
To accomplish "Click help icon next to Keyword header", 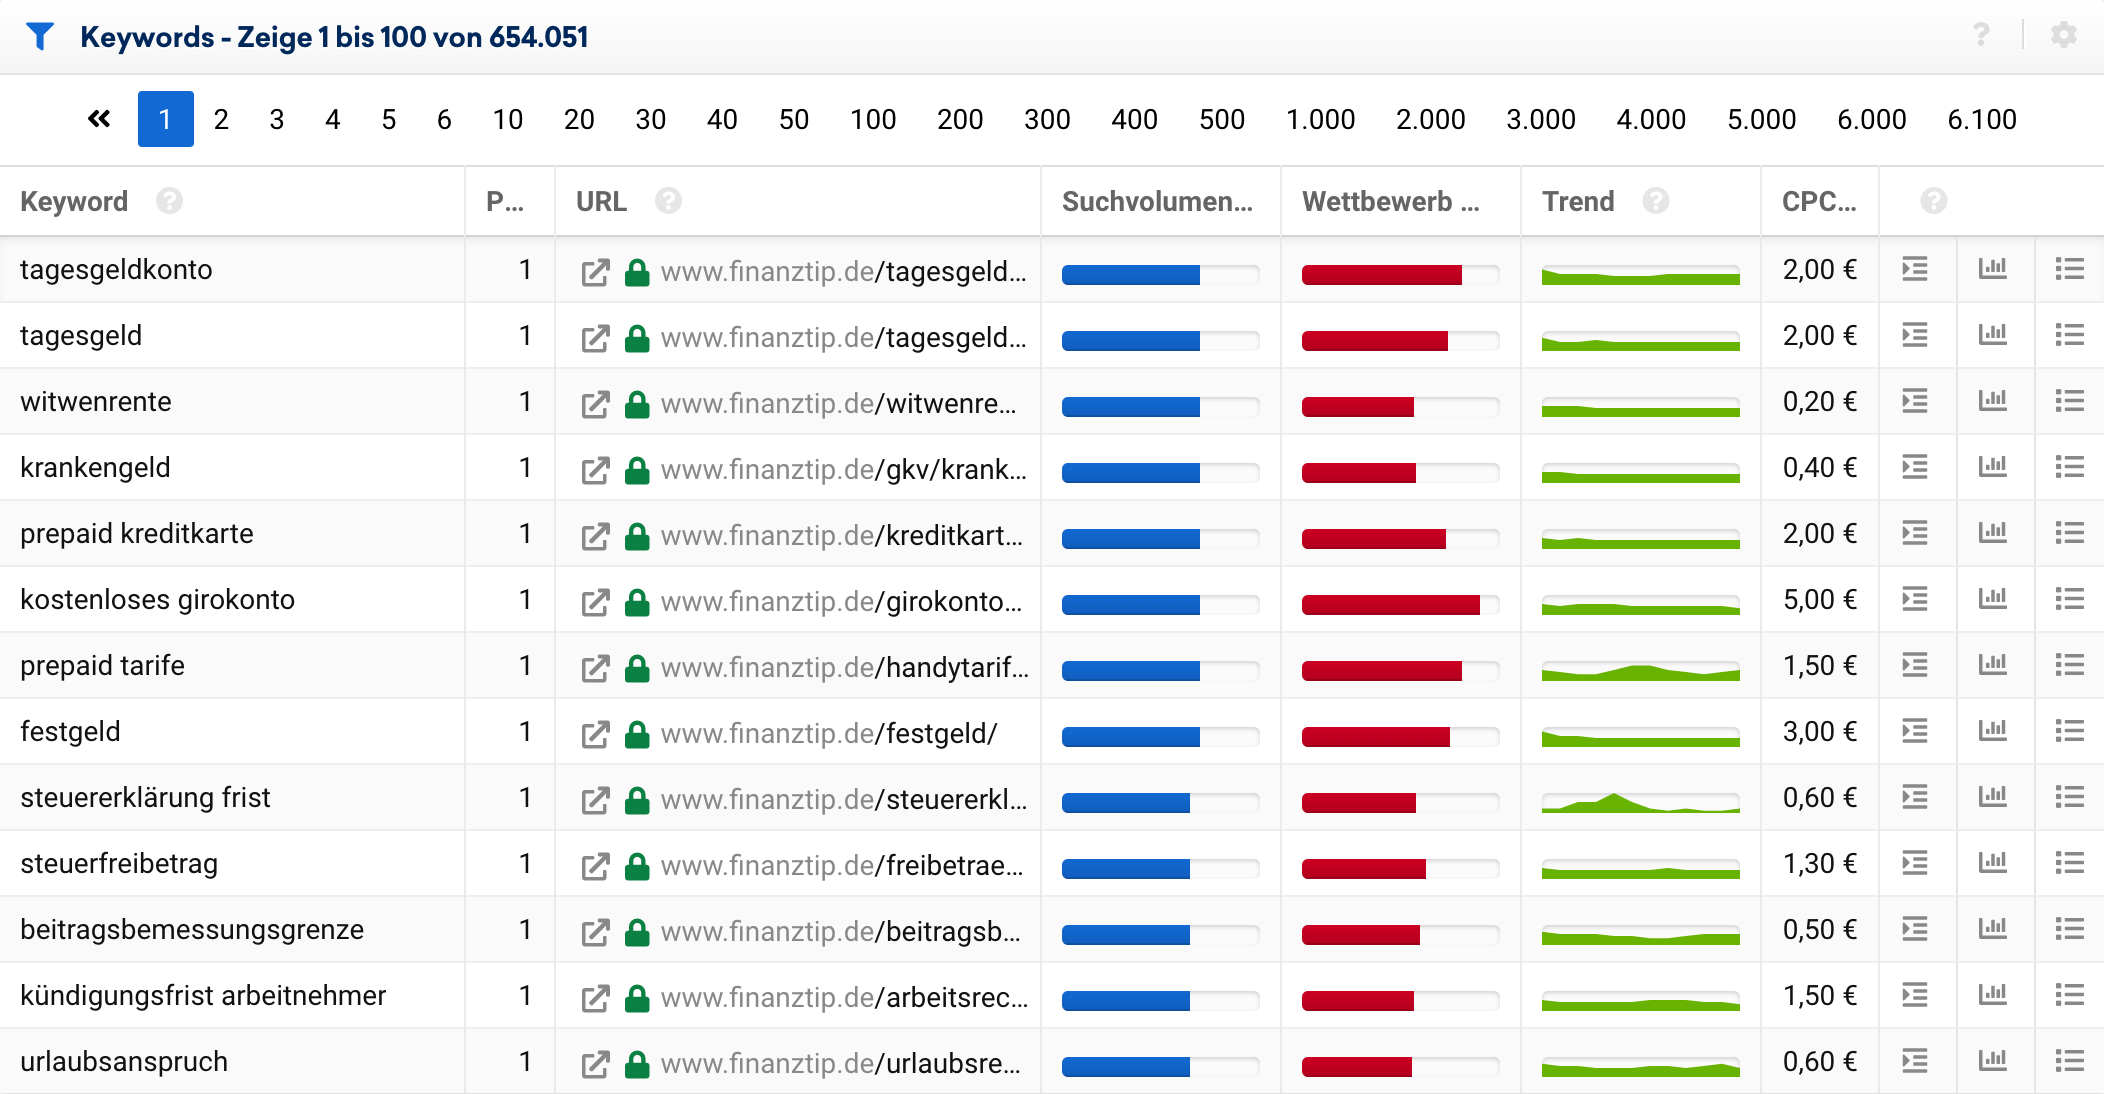I will 169,201.
